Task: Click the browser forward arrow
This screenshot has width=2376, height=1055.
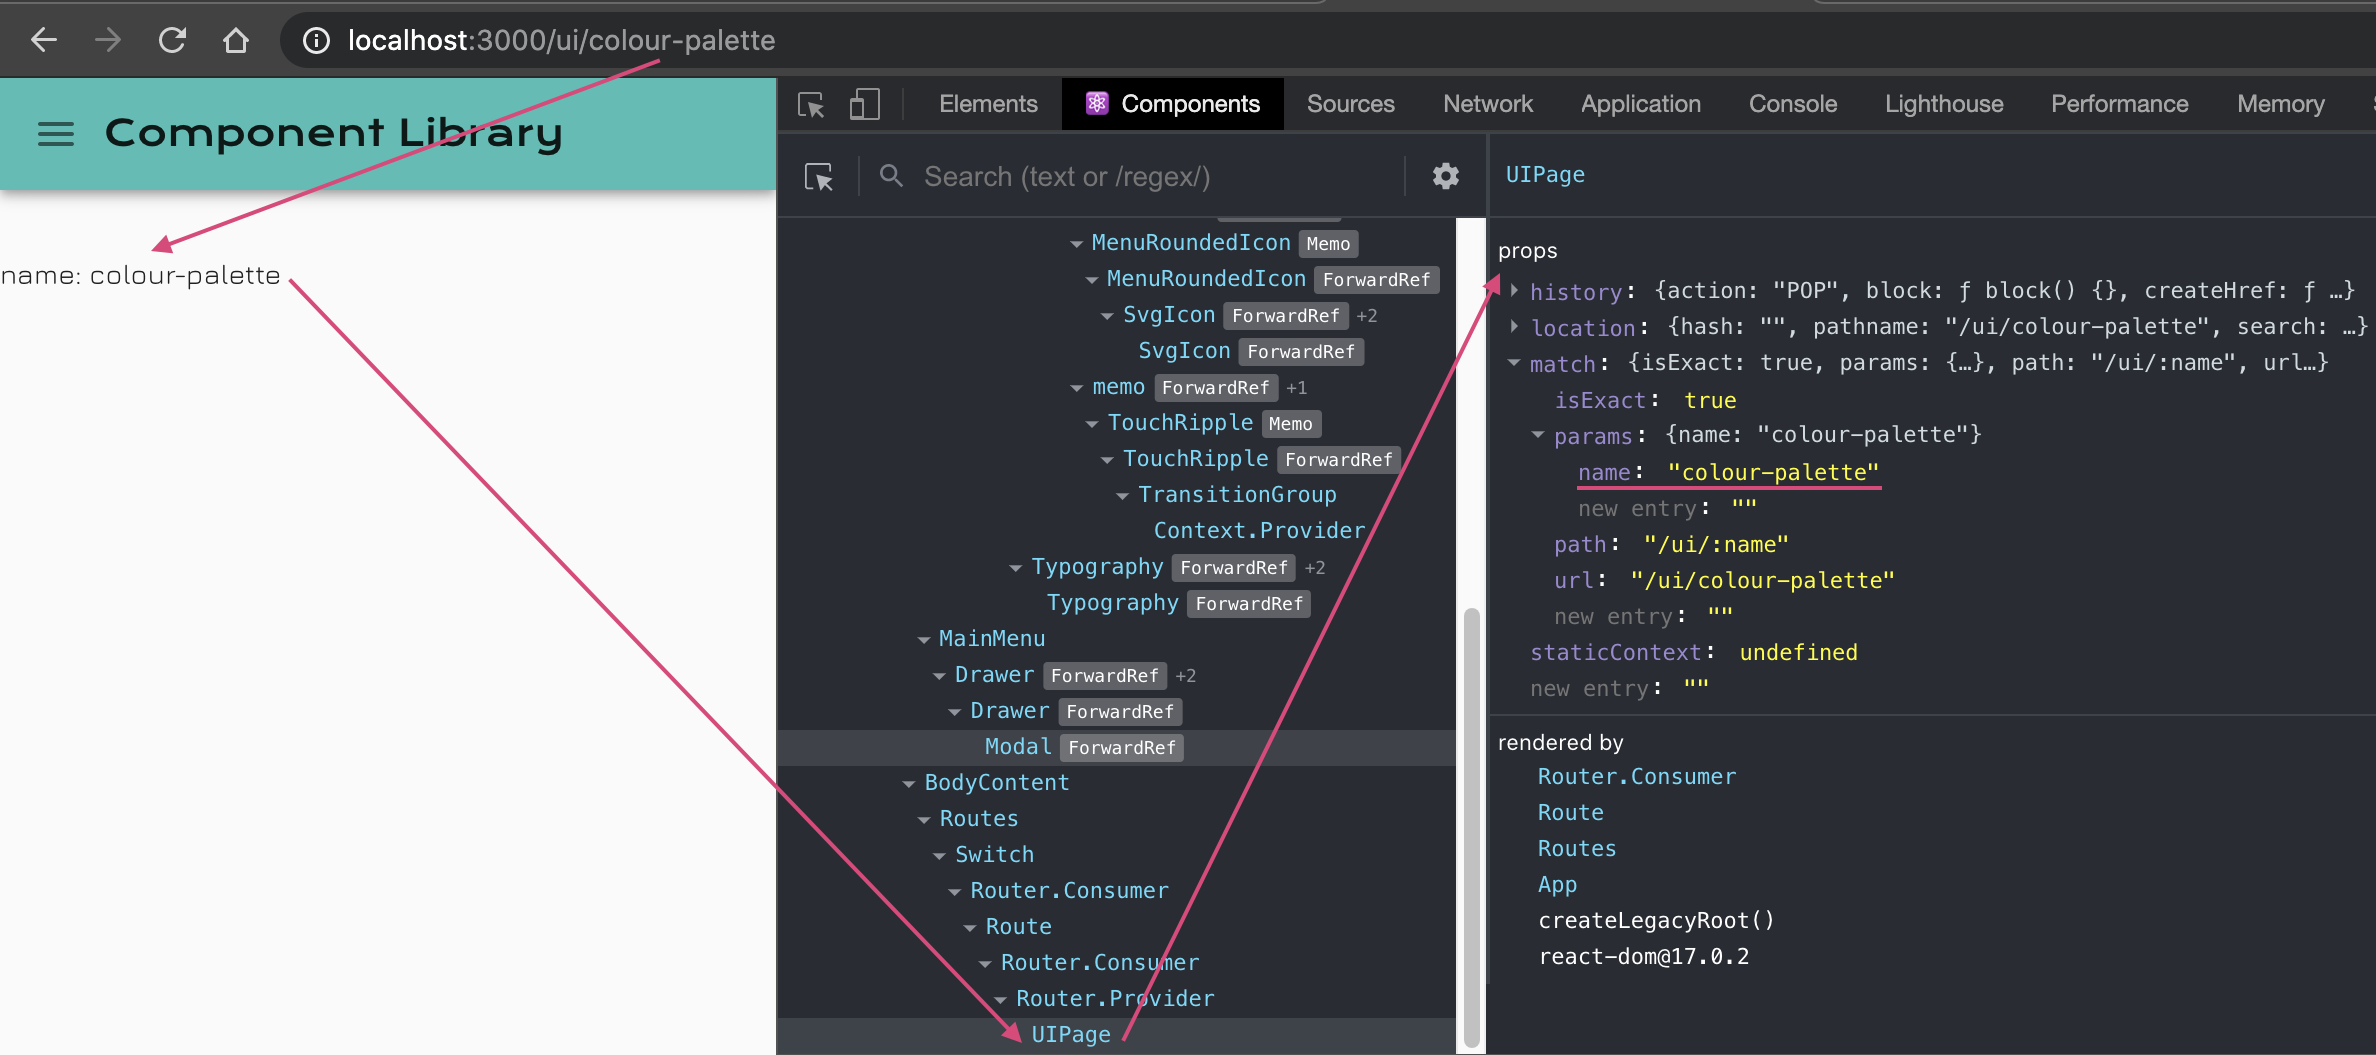Action: click(108, 40)
